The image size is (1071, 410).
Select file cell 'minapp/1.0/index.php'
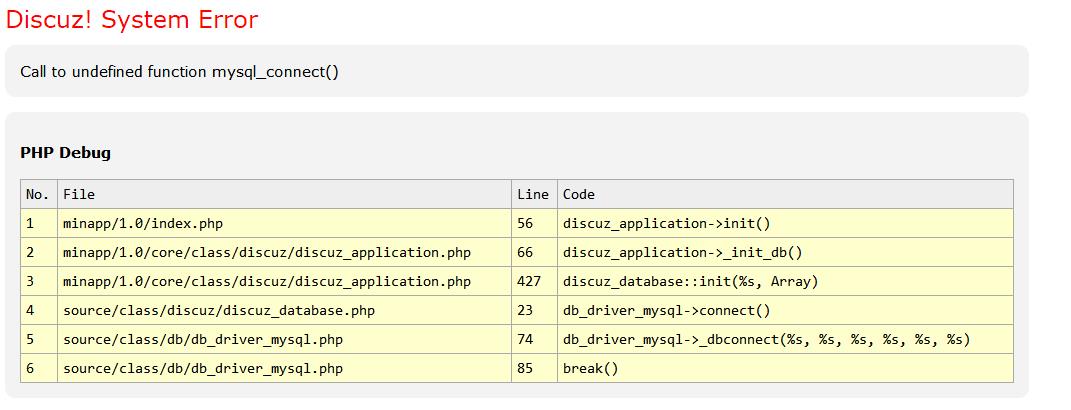pyautogui.click(x=284, y=223)
